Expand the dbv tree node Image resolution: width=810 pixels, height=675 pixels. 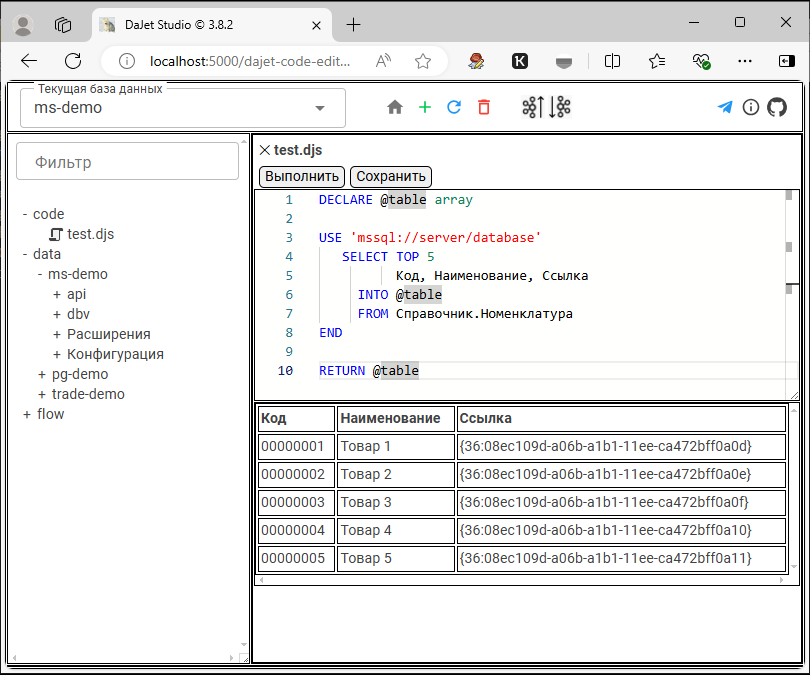[57, 315]
